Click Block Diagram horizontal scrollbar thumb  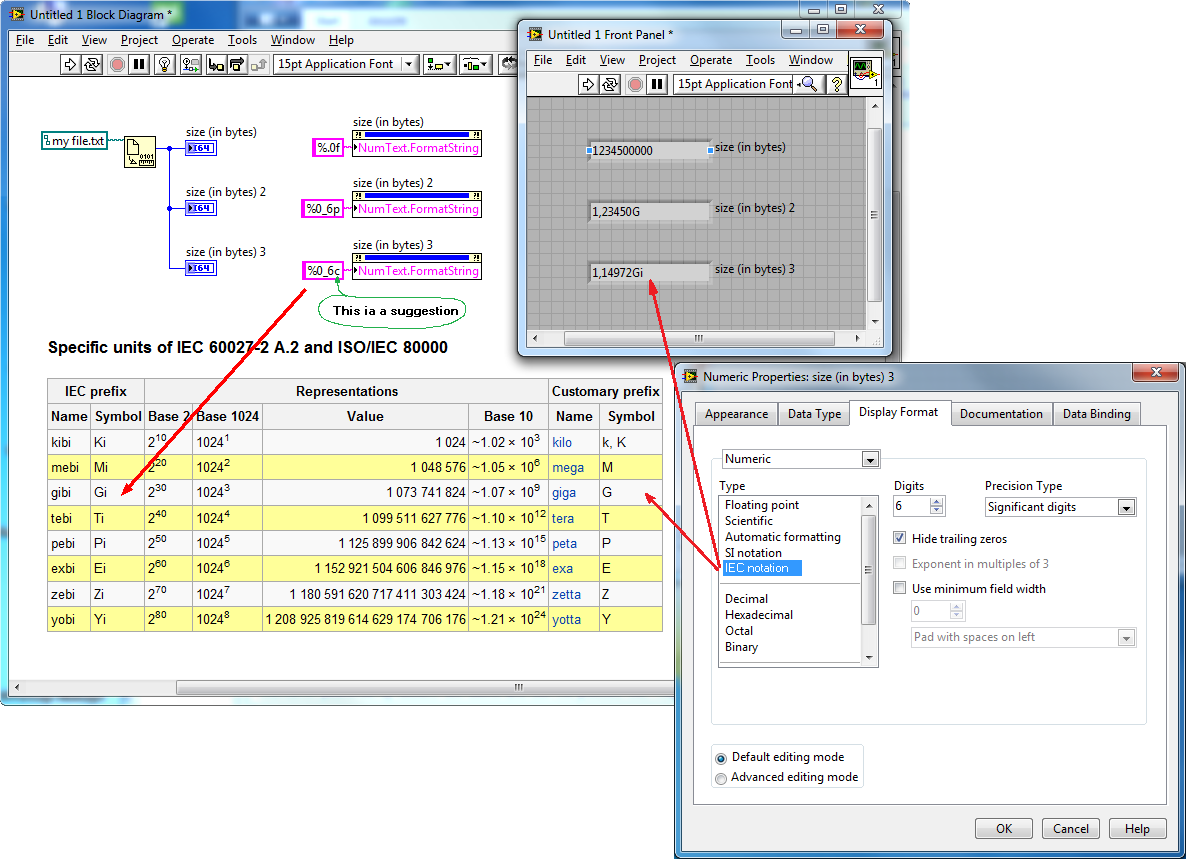point(518,688)
